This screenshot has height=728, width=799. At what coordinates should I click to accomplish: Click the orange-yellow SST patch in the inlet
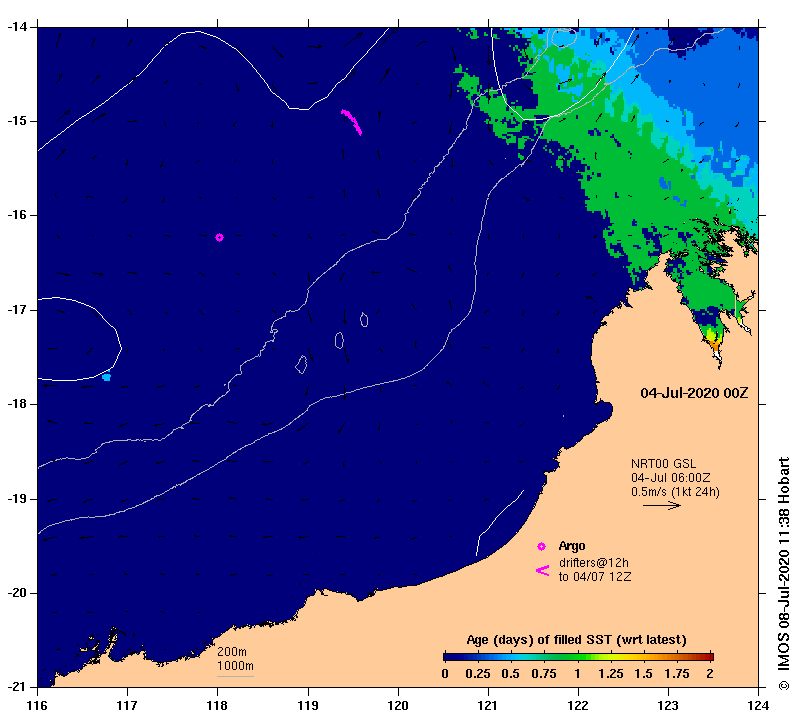pos(713,340)
